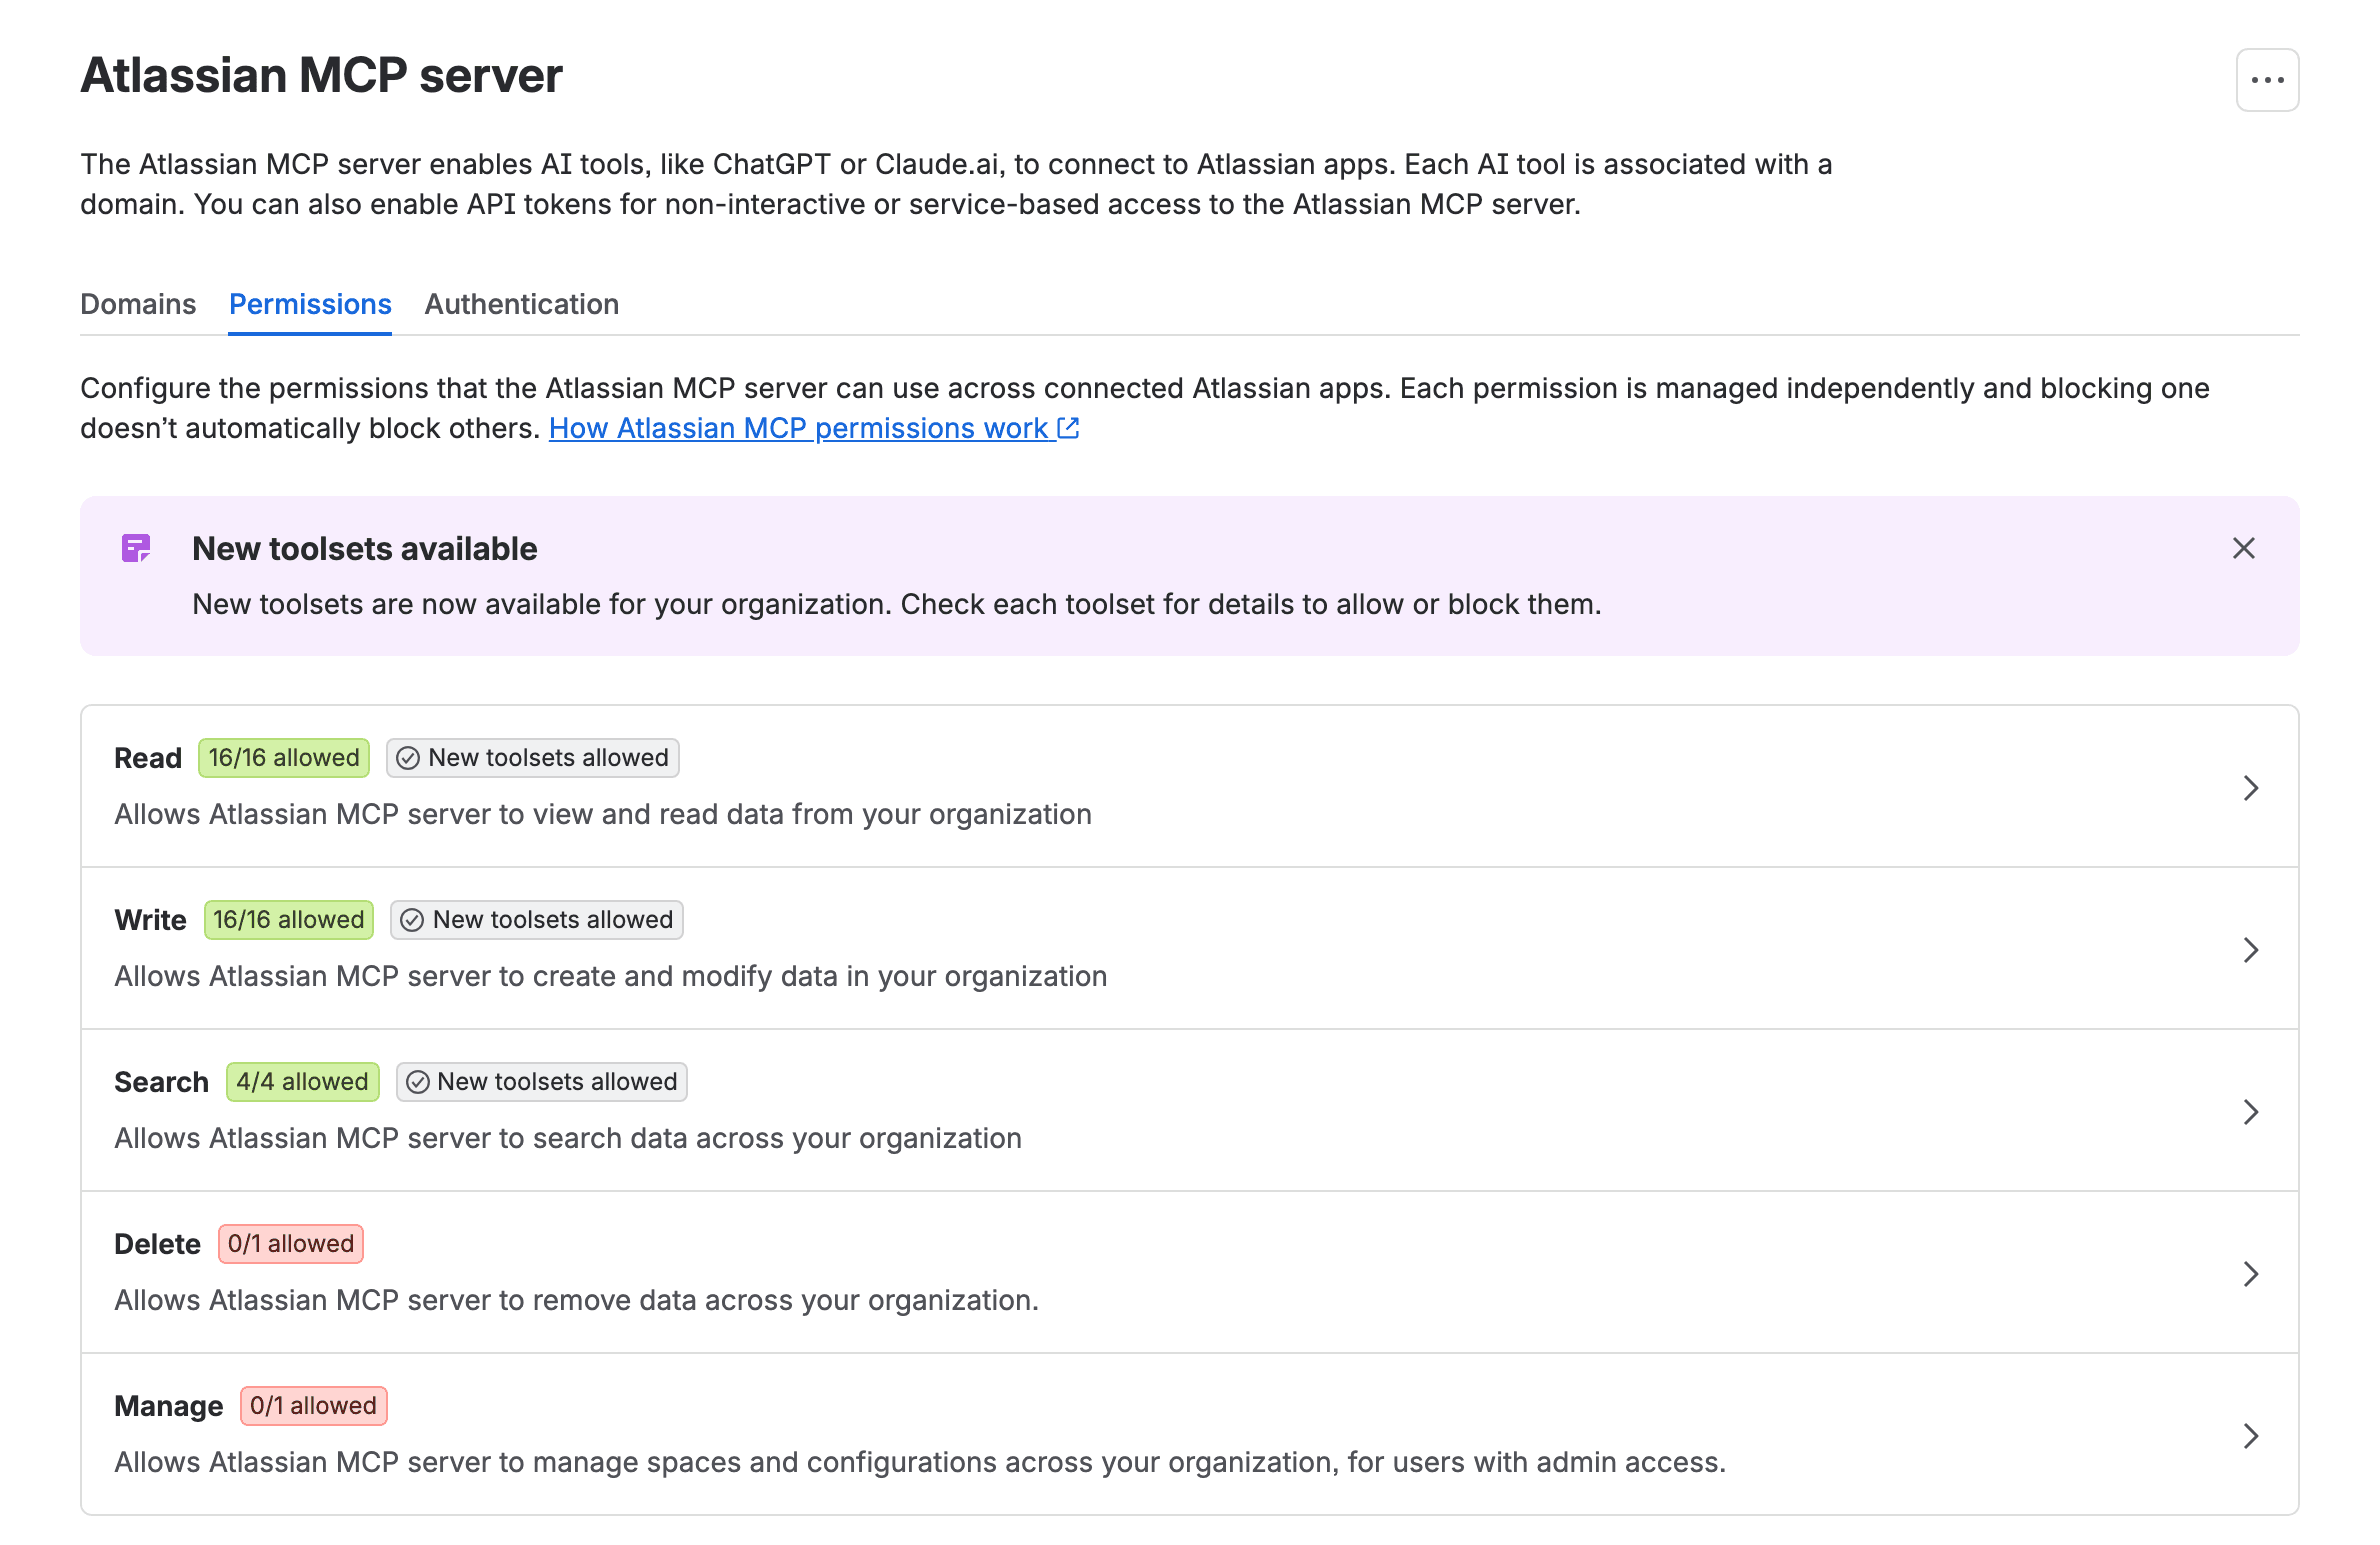The height and width of the screenshot is (1545, 2380).
Task: Click the Delete permission title
Action: click(x=158, y=1244)
